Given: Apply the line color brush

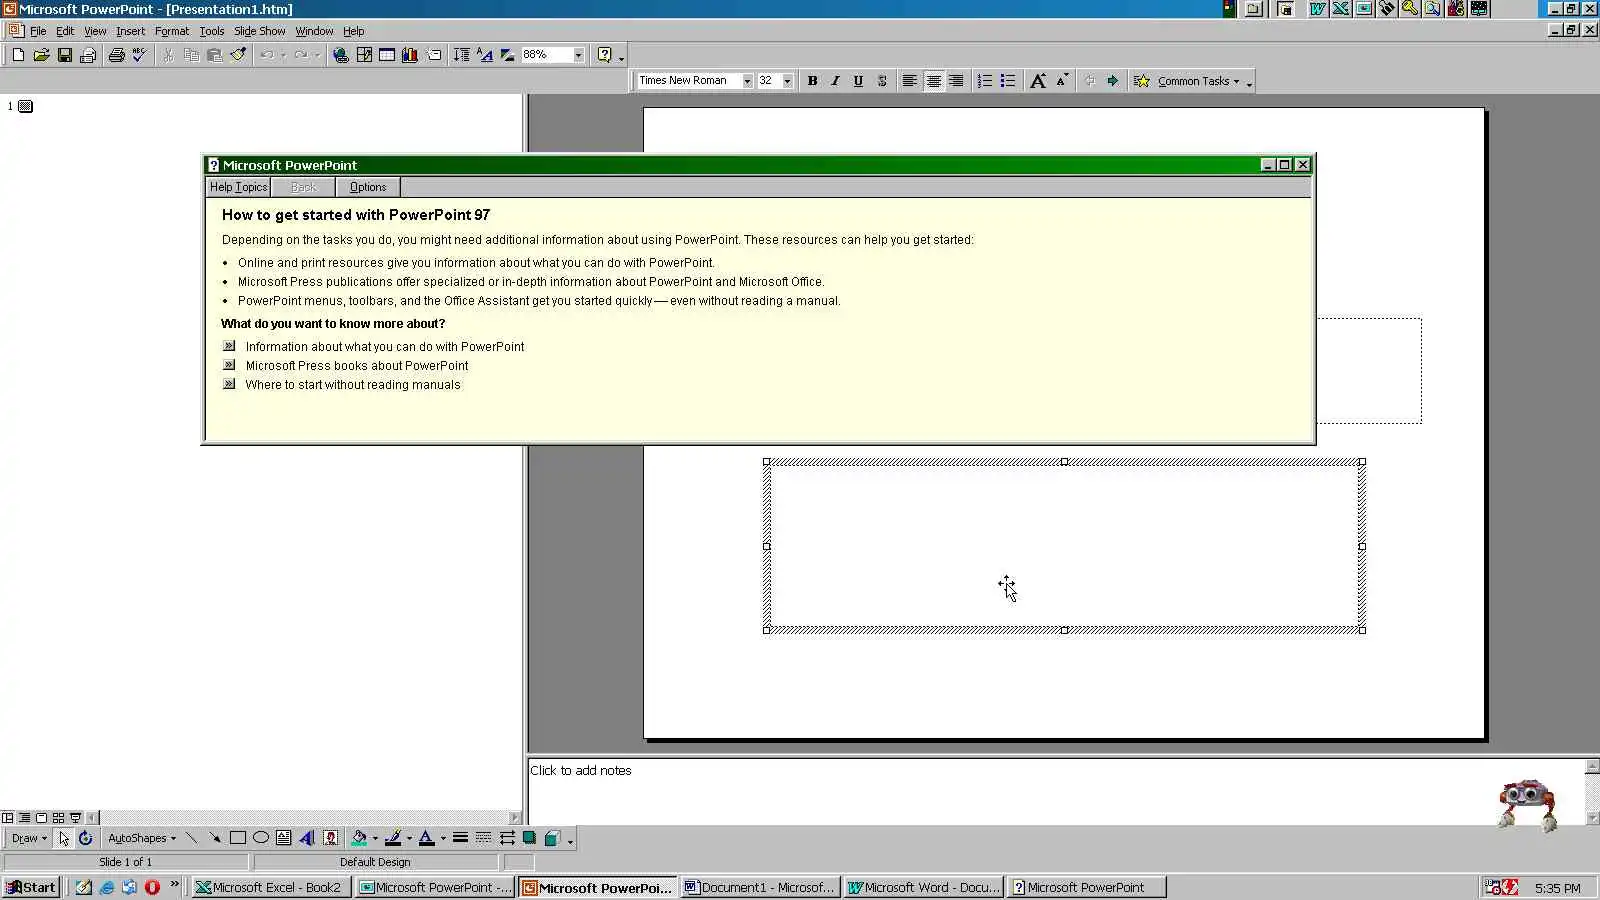Looking at the screenshot, I should click(x=393, y=838).
